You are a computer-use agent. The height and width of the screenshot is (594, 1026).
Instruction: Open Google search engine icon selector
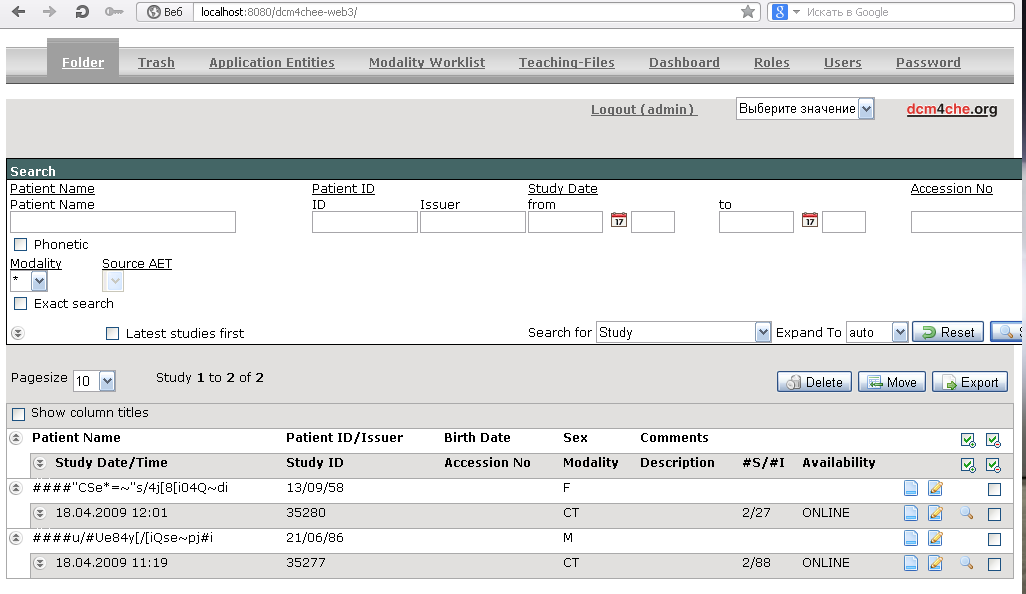click(x=785, y=12)
